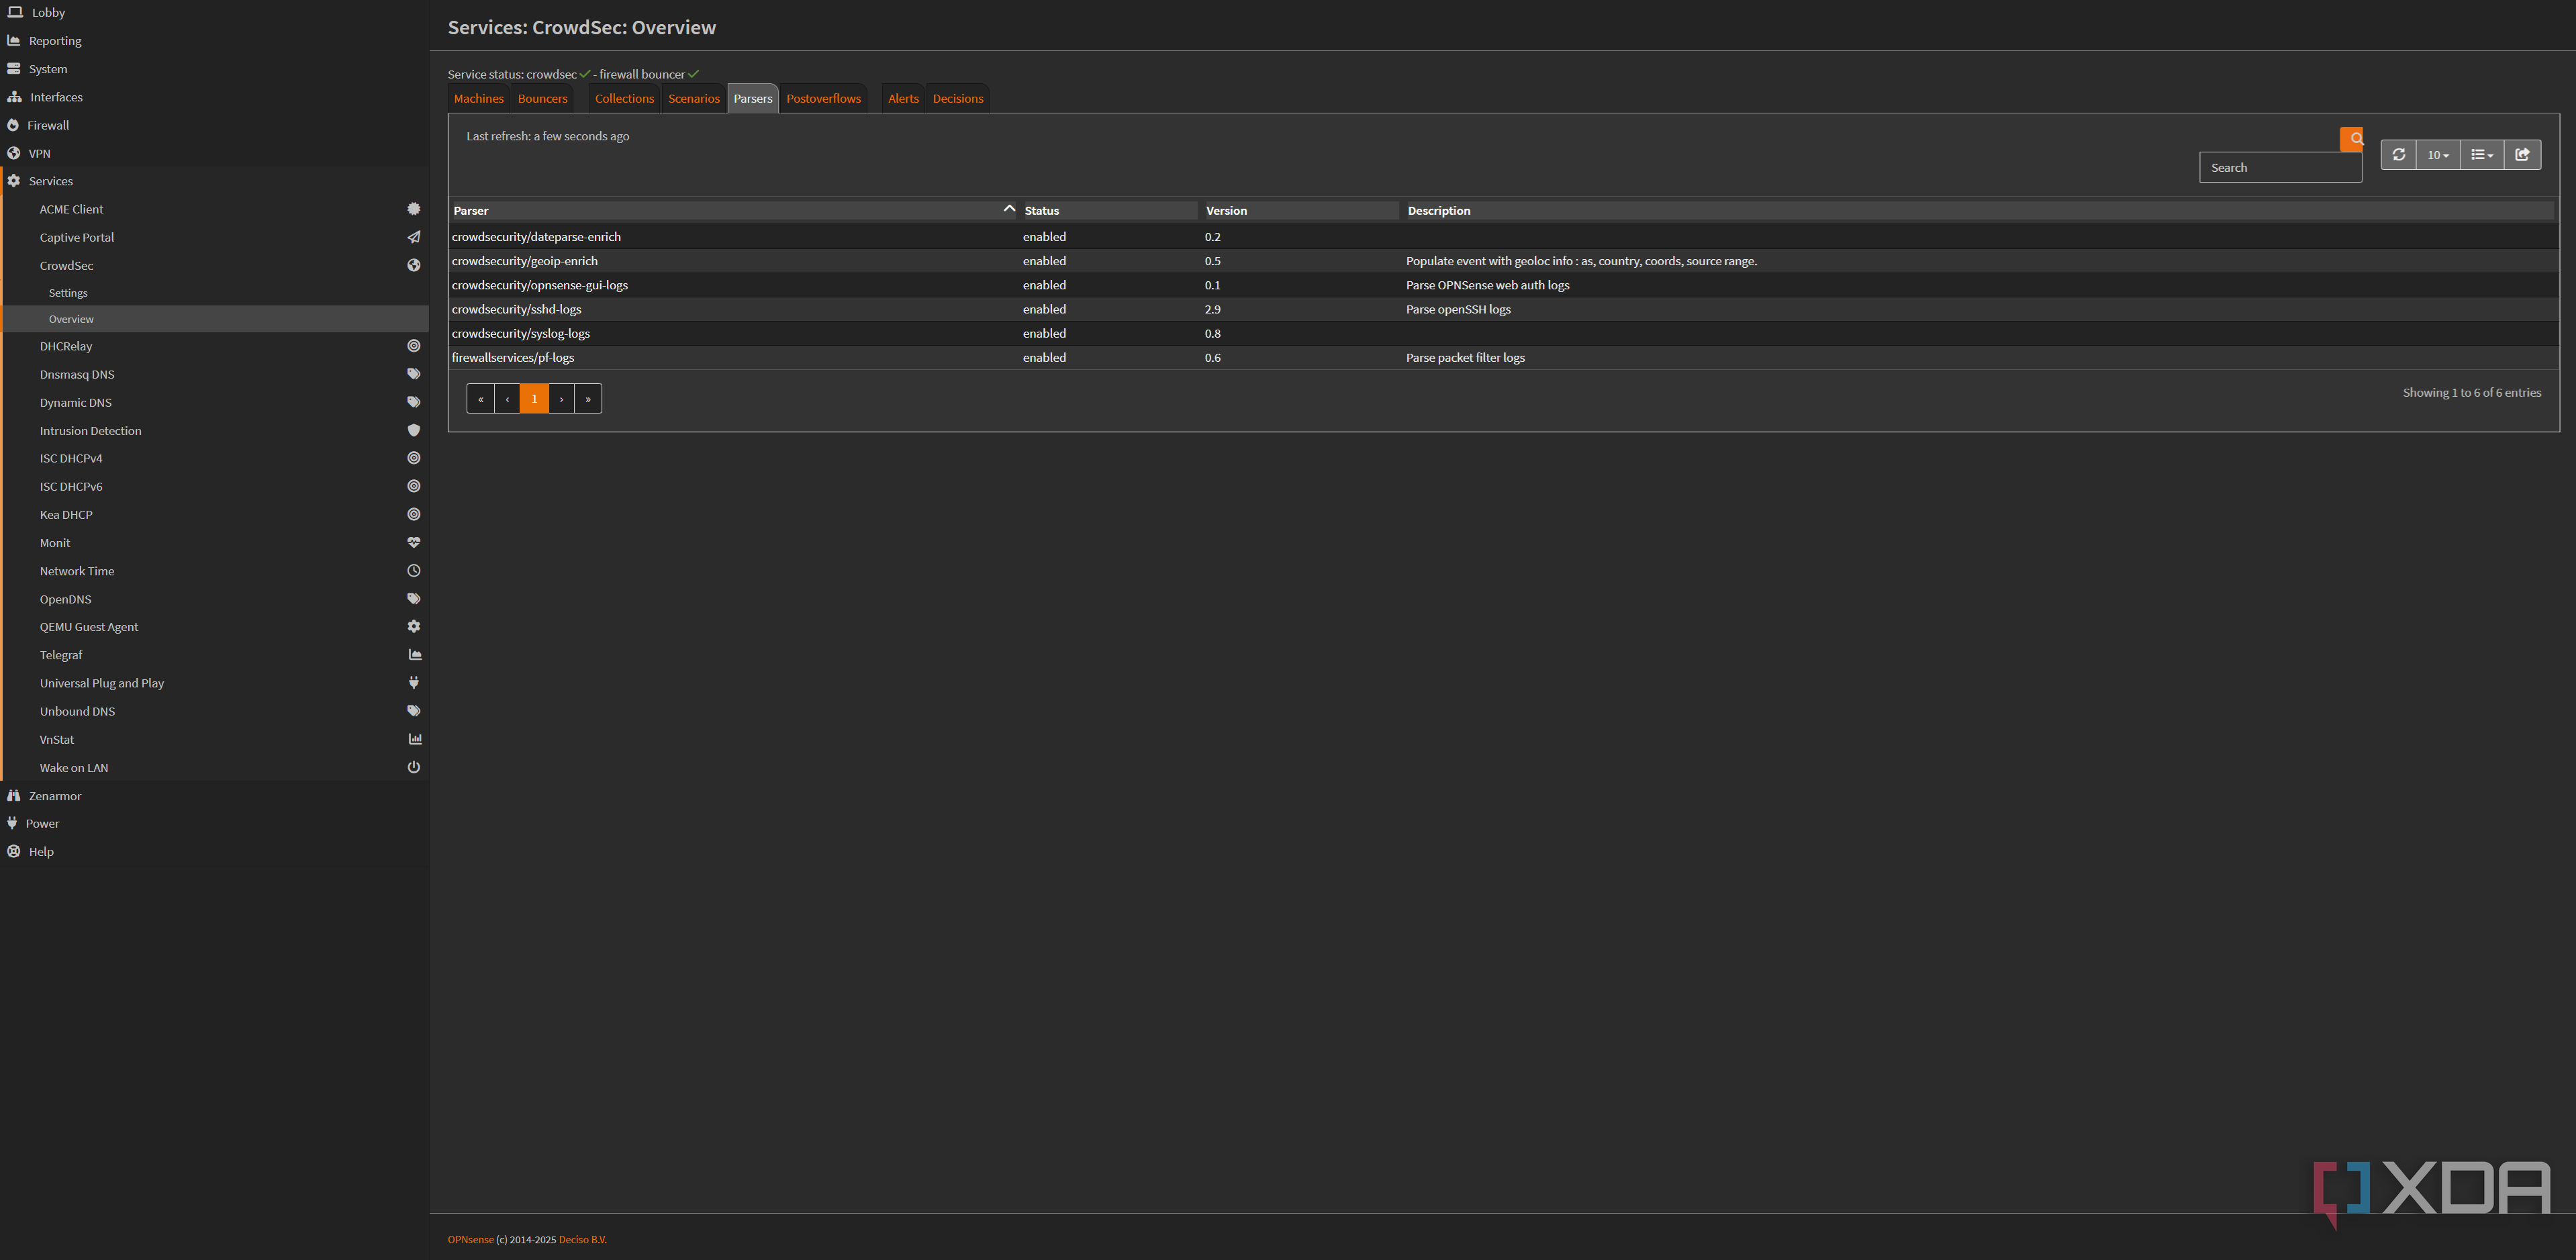Click crowdsecurity/geoip-enrich parser name
2576x1260 pixels.
pos(525,261)
